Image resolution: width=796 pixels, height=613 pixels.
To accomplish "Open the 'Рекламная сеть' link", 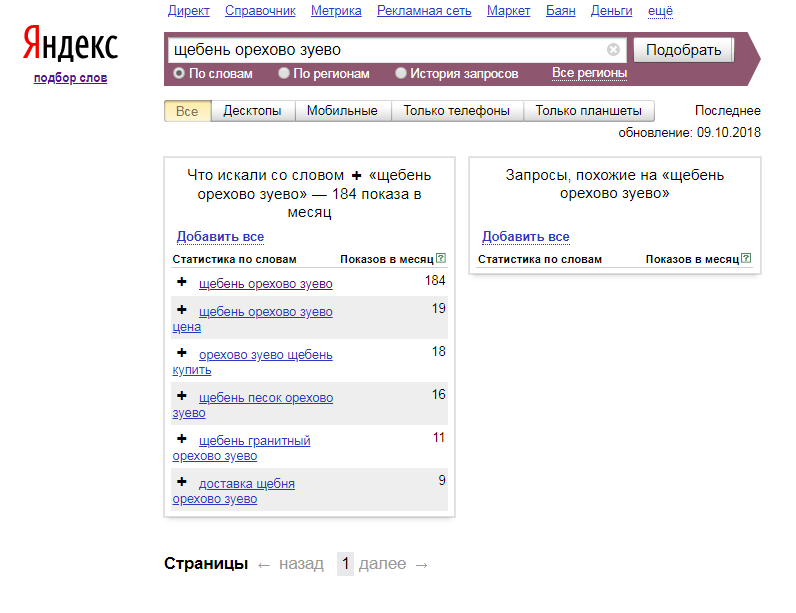I will [x=424, y=11].
